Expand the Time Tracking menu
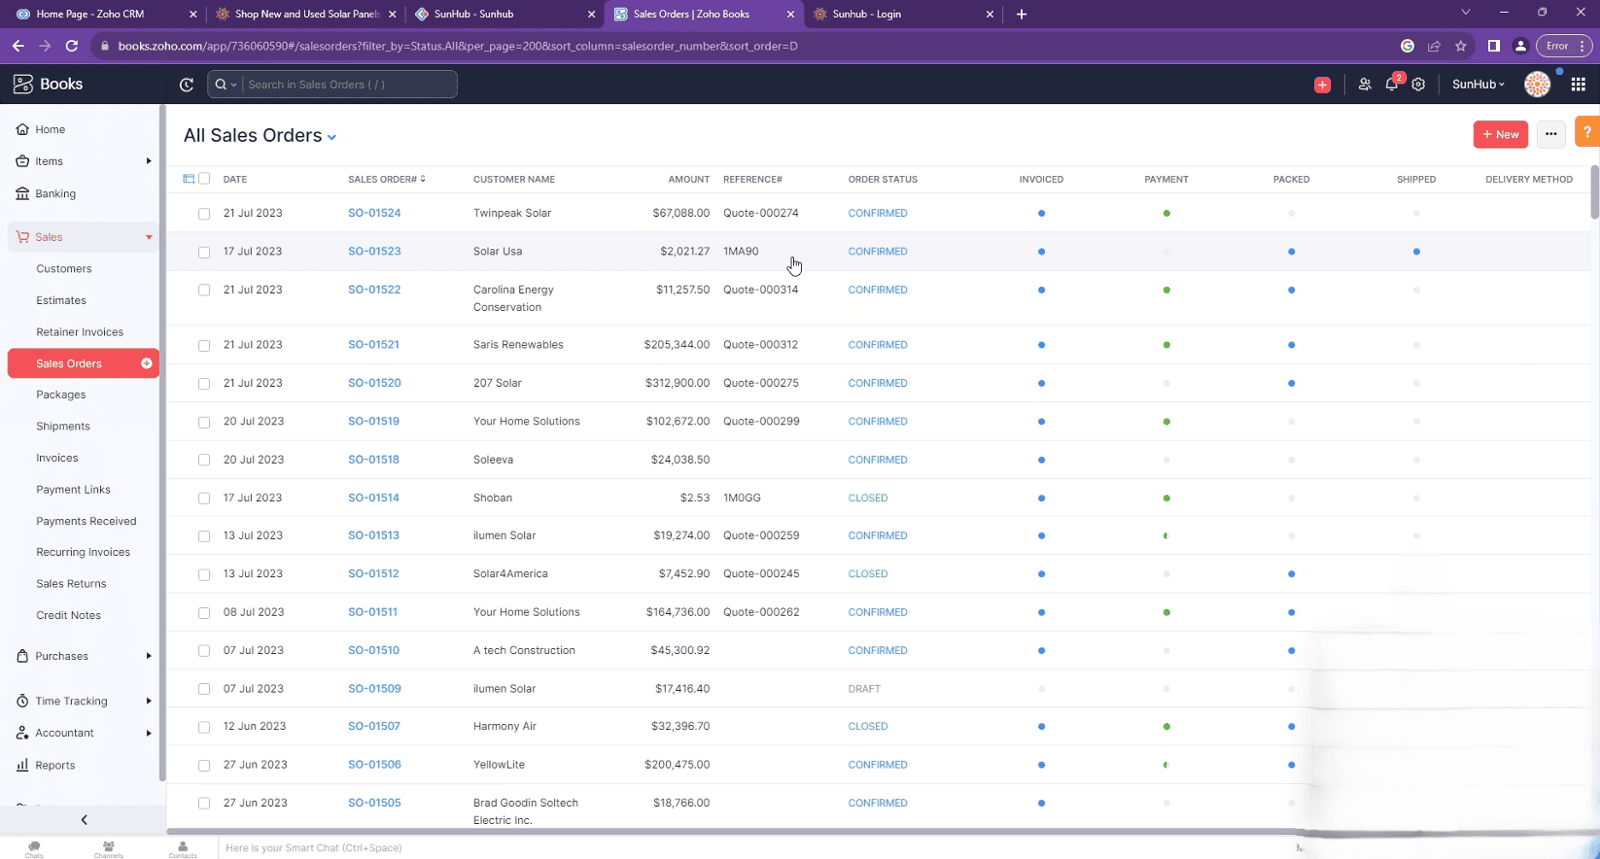This screenshot has width=1600, height=859. coord(83,701)
